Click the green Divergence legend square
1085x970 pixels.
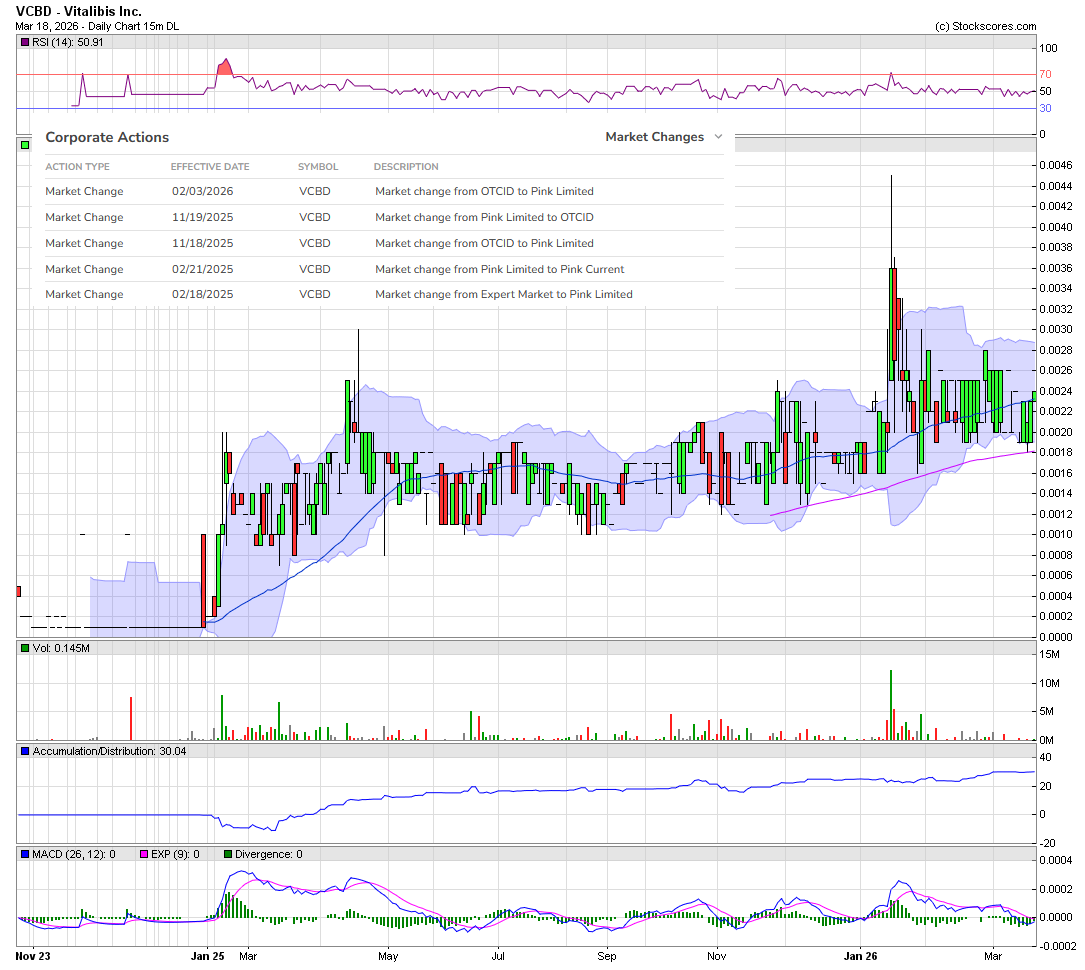(228, 854)
